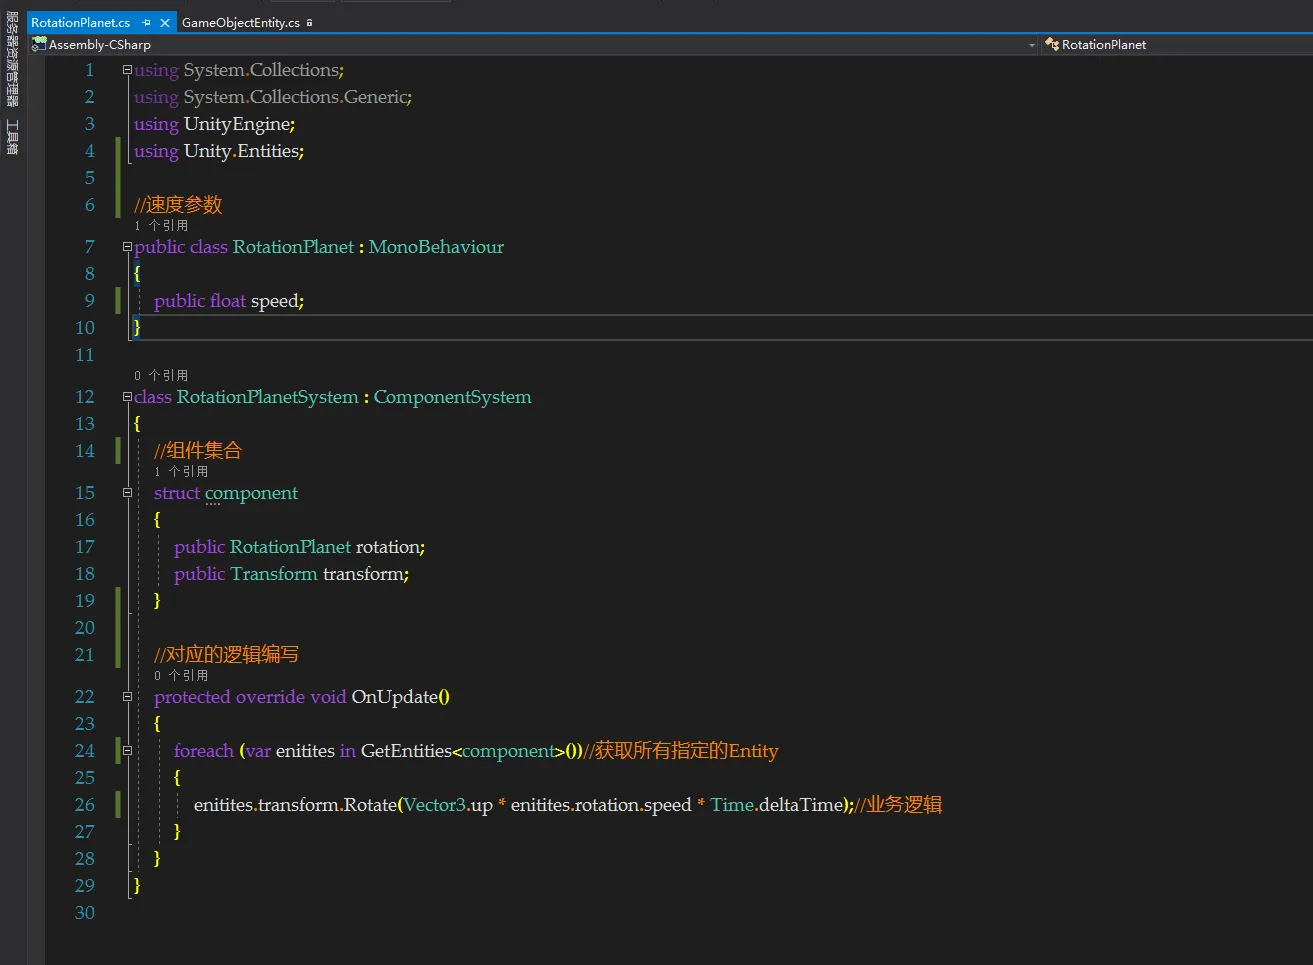Click the //业务逻辑 comment
The image size is (1313, 965).
899,805
